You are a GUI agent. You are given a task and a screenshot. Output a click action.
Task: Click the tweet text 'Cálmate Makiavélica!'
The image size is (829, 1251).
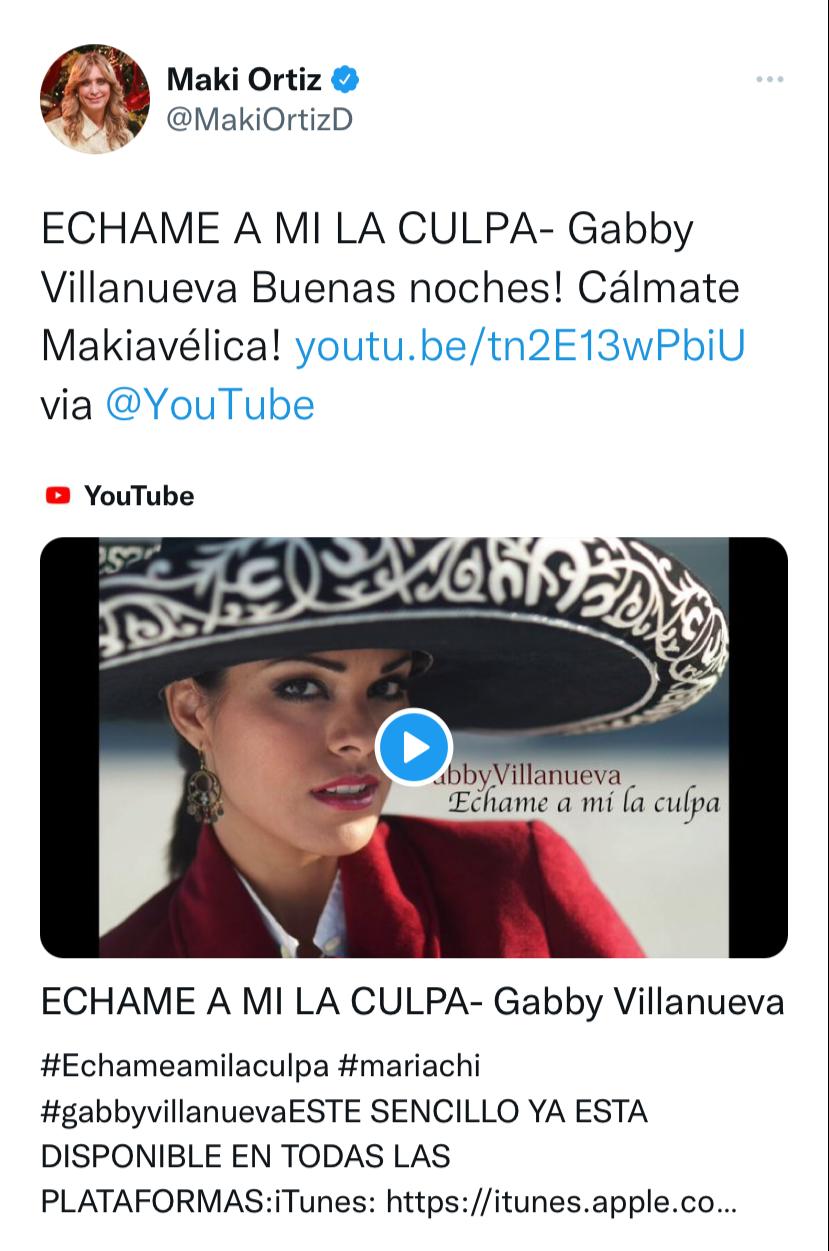pyautogui.click(x=390, y=317)
